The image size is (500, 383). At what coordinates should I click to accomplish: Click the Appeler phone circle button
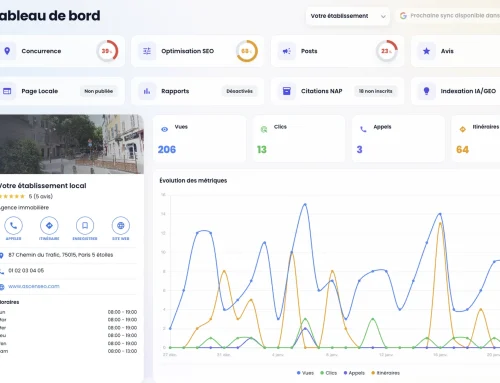click(13, 226)
